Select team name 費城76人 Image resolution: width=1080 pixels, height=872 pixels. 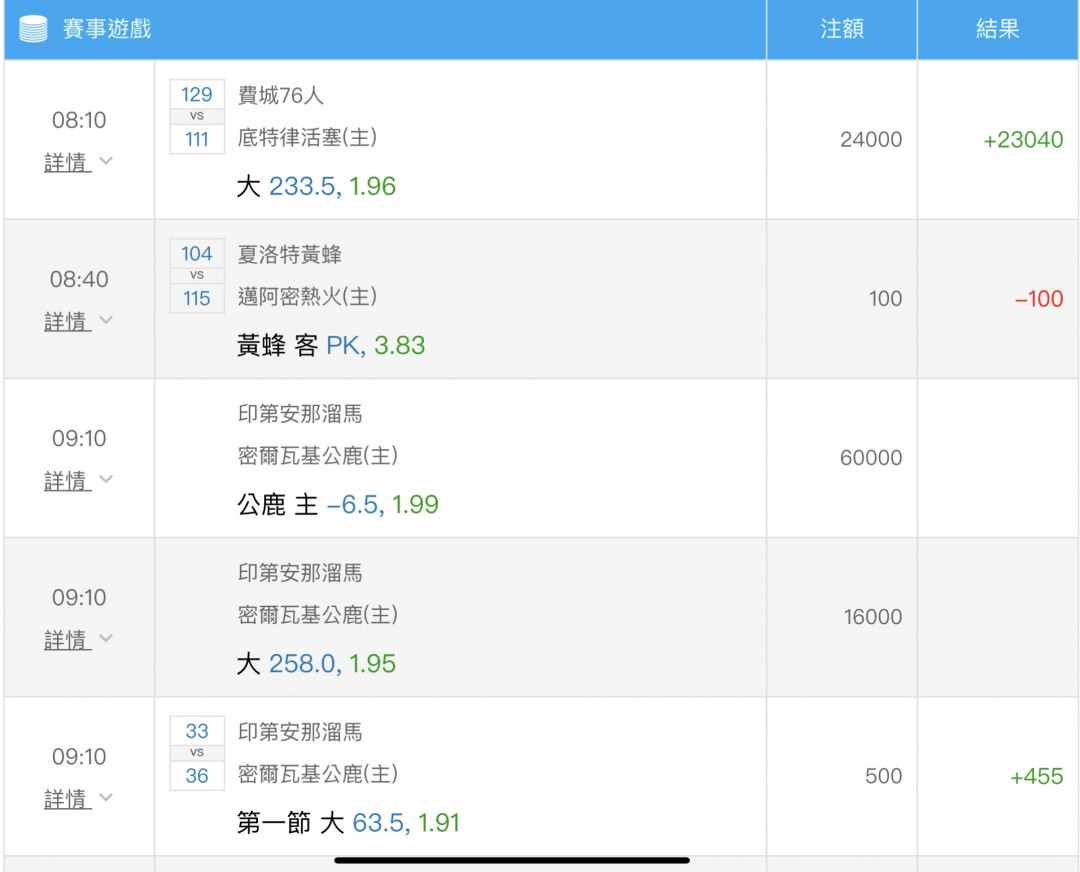(x=280, y=95)
